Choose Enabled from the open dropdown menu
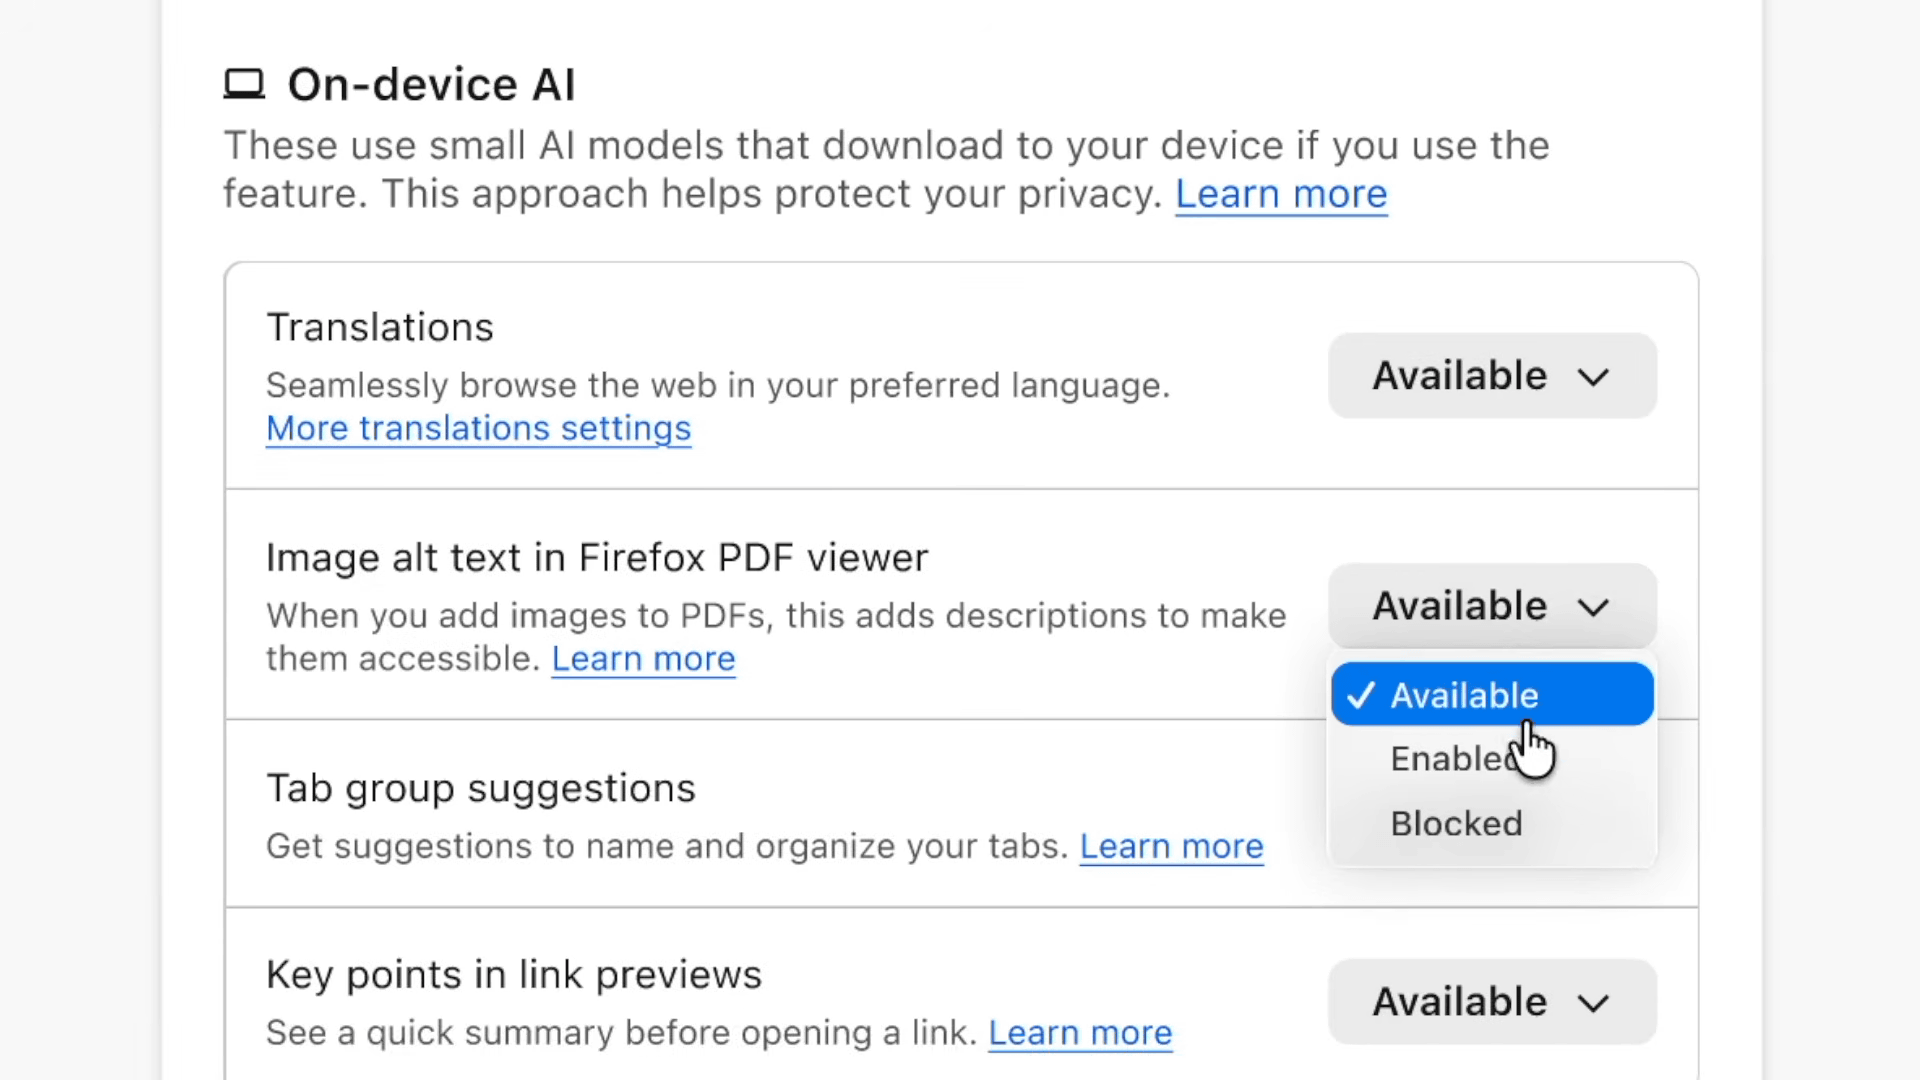 pos(1450,759)
